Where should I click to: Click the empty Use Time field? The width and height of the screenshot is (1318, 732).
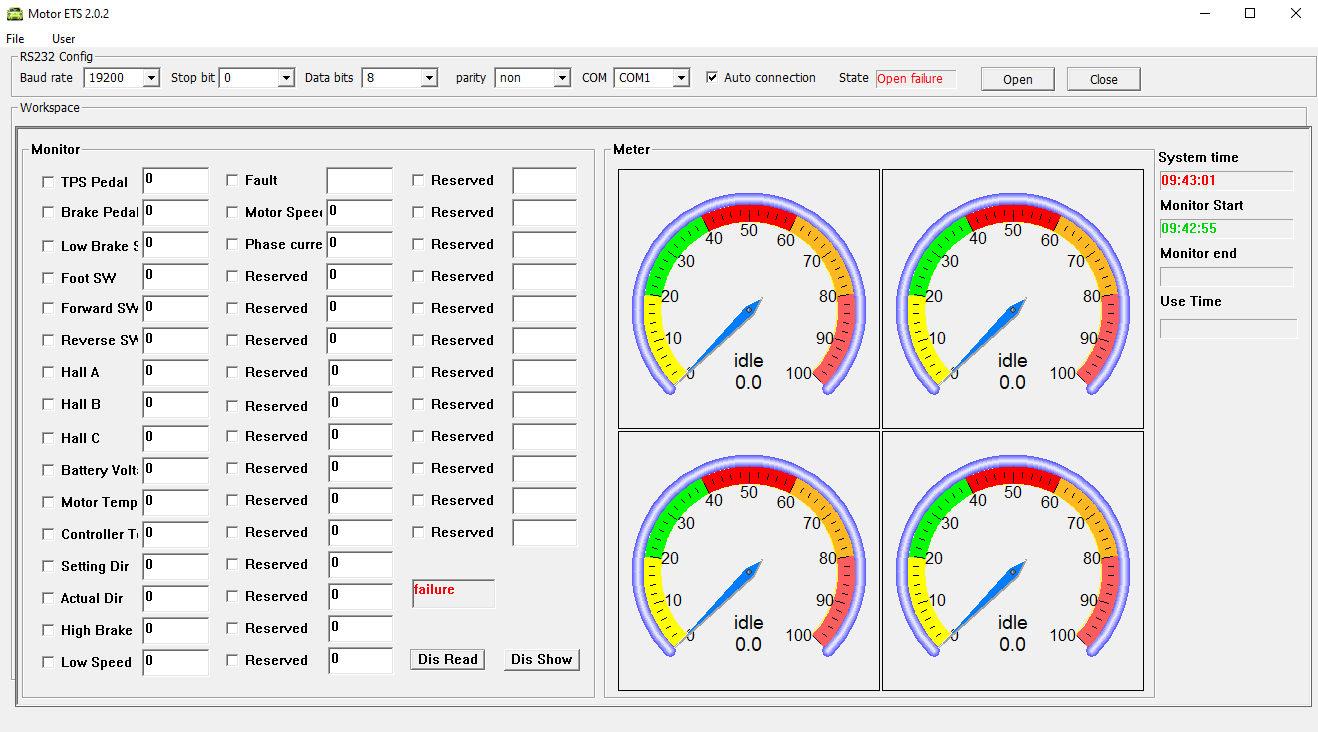tap(1228, 328)
